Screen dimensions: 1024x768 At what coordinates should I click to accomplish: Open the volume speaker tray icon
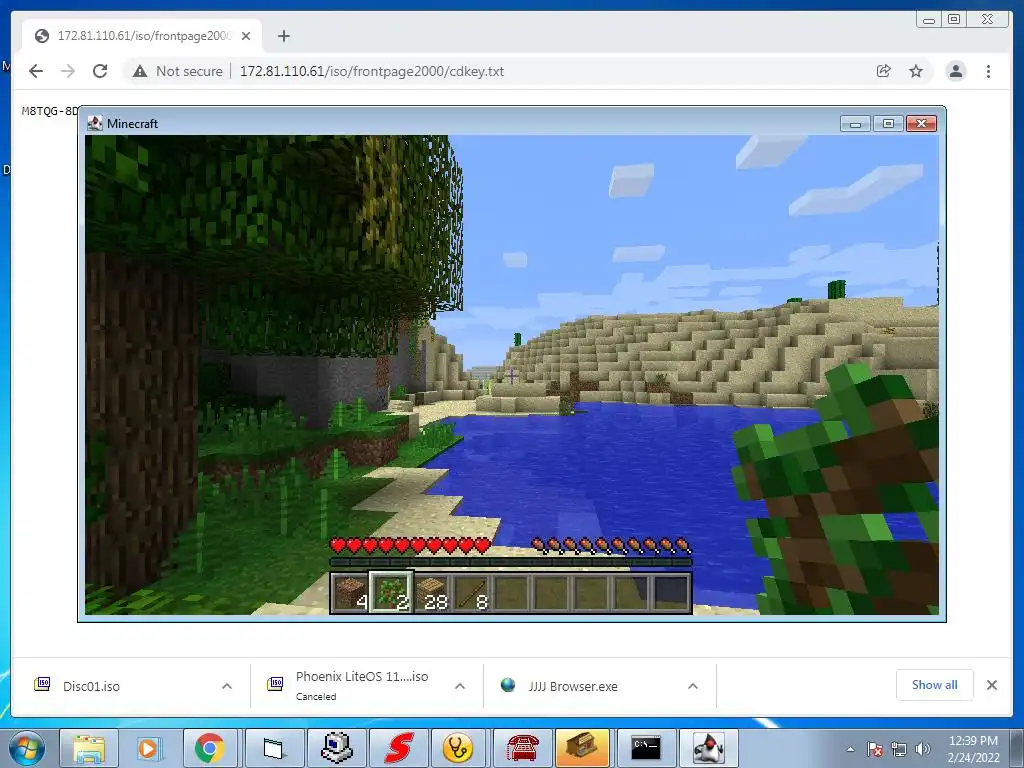coord(923,749)
